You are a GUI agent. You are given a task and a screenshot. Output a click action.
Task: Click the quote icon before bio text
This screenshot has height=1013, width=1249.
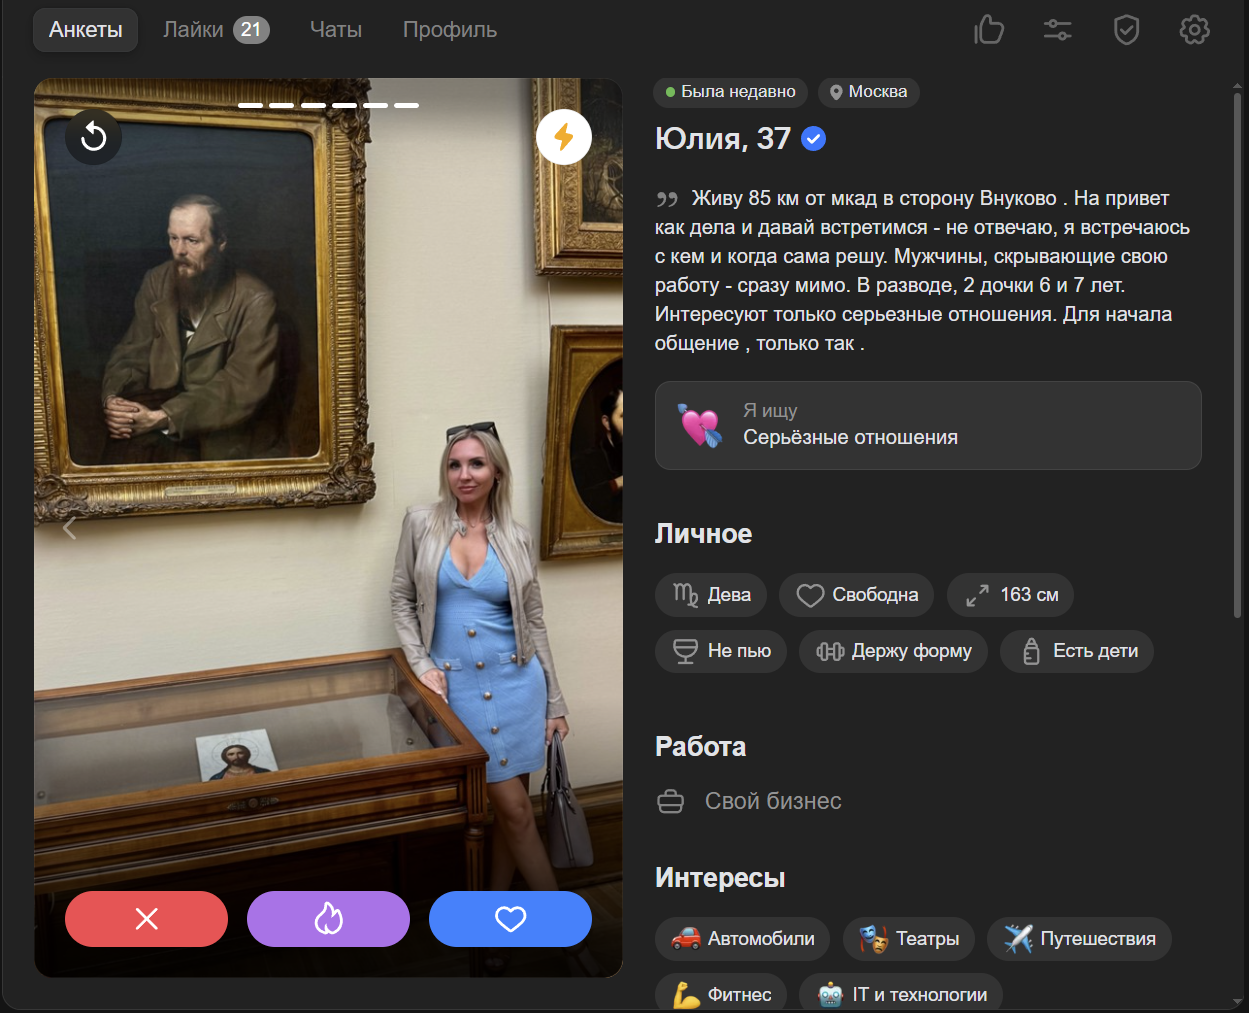pos(667,200)
